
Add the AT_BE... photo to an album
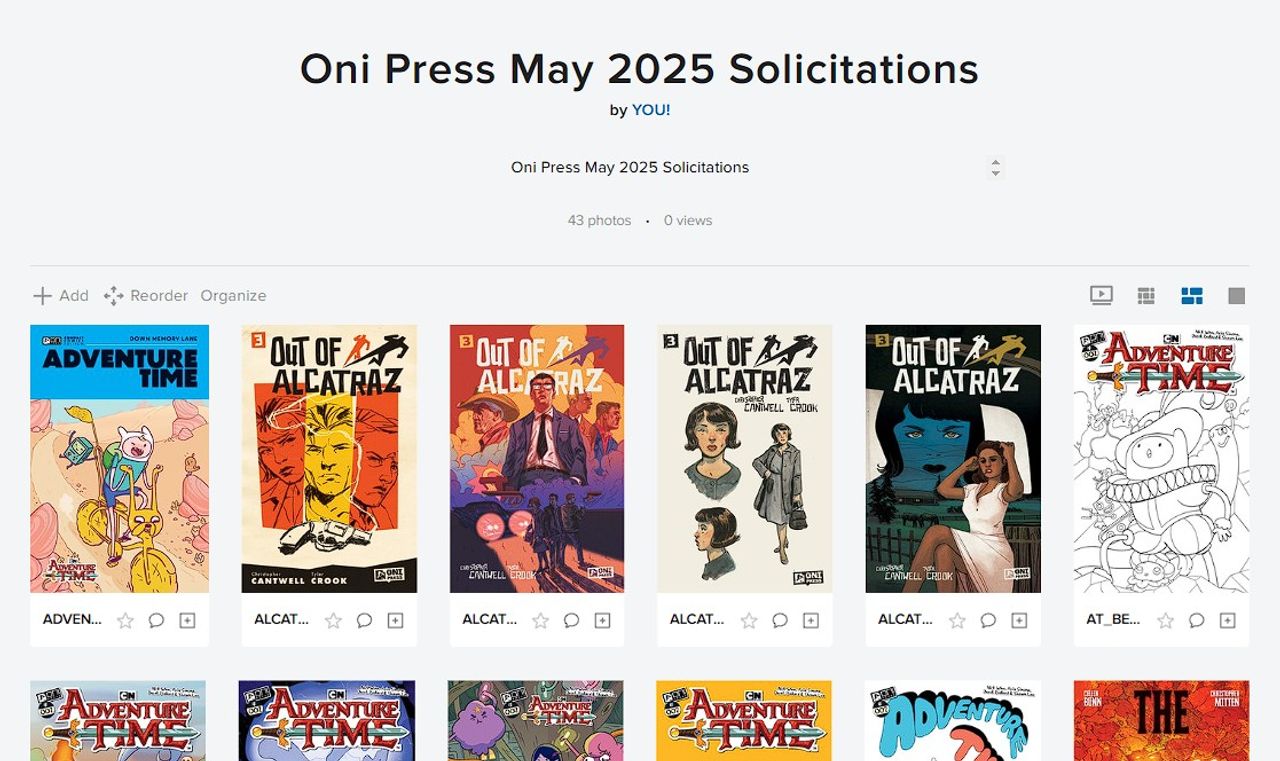point(1227,621)
